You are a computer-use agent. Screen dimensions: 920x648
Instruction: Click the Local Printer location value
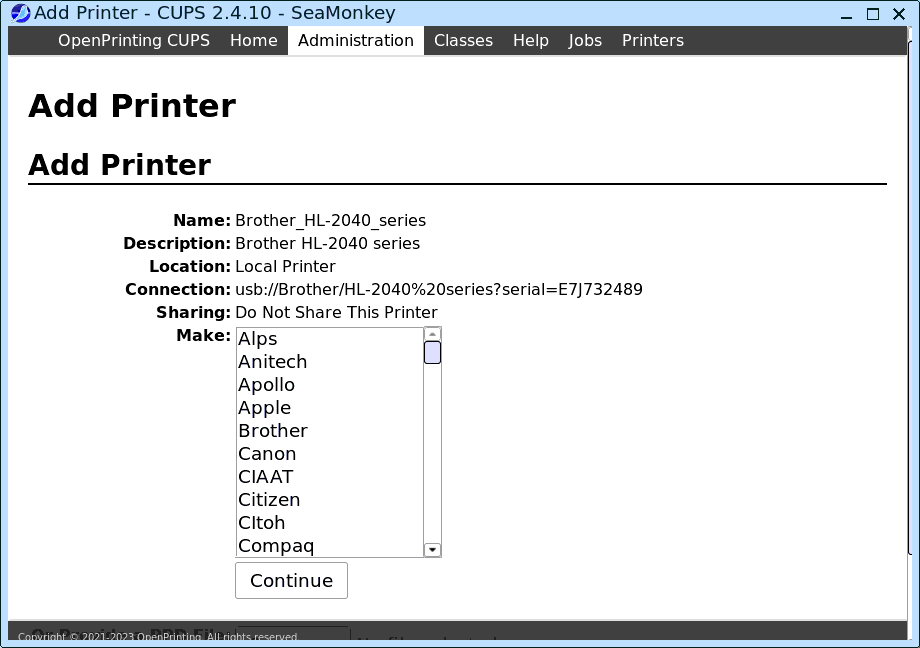(285, 266)
